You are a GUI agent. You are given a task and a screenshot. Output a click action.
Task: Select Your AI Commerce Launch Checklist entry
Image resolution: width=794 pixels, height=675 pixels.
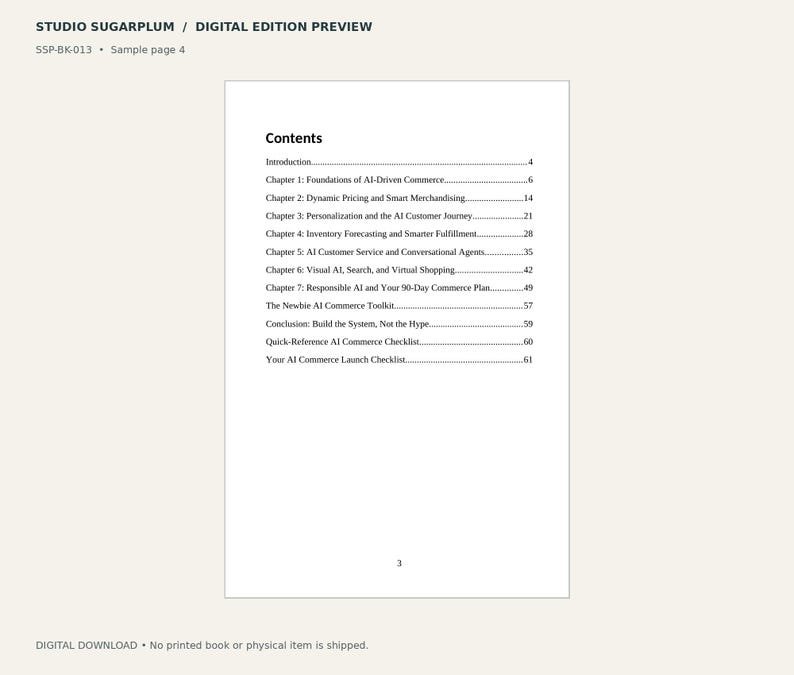tap(399, 360)
